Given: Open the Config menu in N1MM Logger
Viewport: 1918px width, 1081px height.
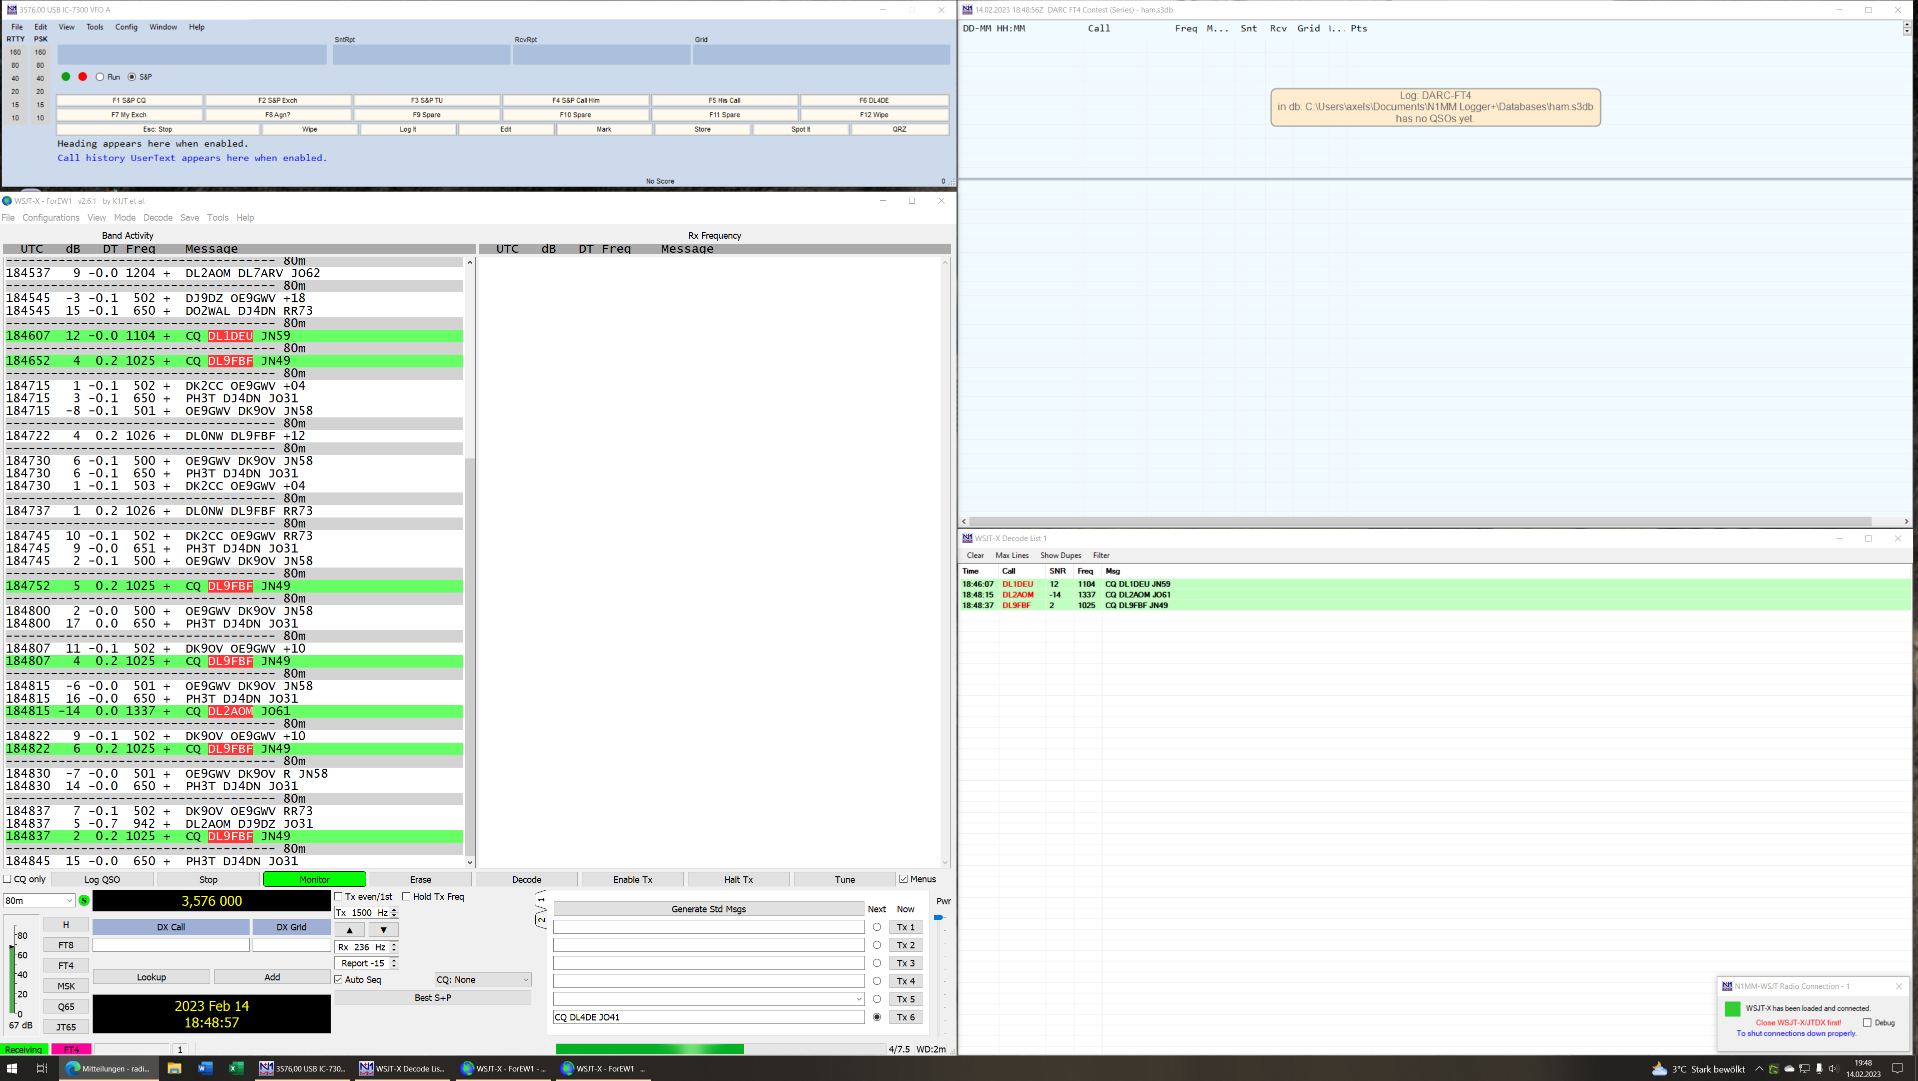Looking at the screenshot, I should pos(126,27).
